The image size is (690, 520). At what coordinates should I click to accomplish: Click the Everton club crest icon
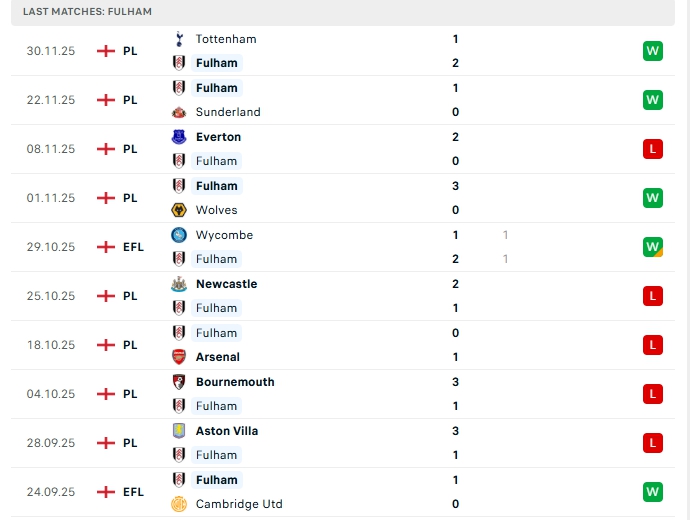pyautogui.click(x=179, y=137)
